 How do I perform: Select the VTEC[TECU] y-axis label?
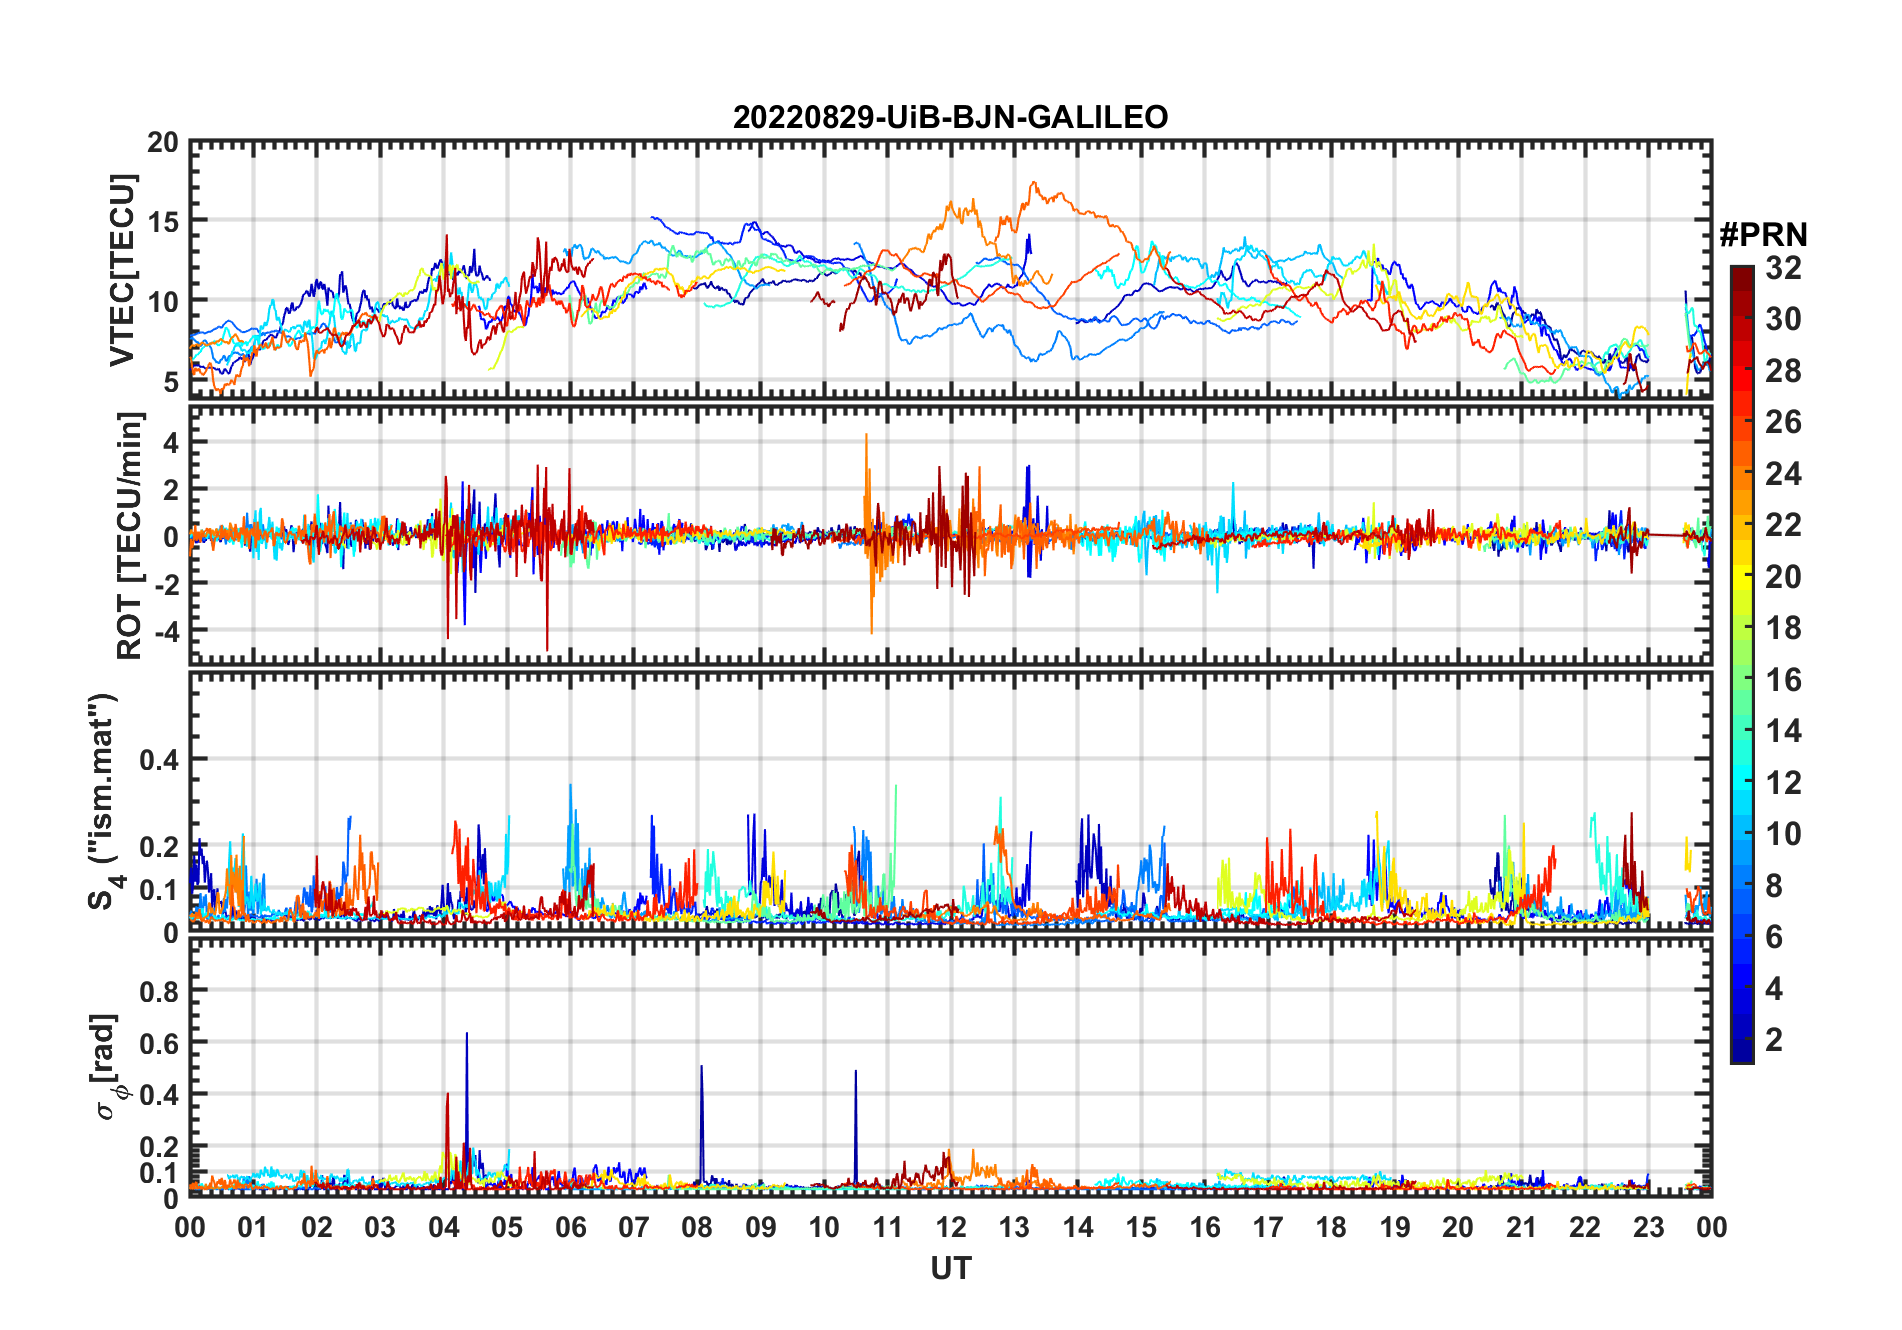click(x=122, y=270)
